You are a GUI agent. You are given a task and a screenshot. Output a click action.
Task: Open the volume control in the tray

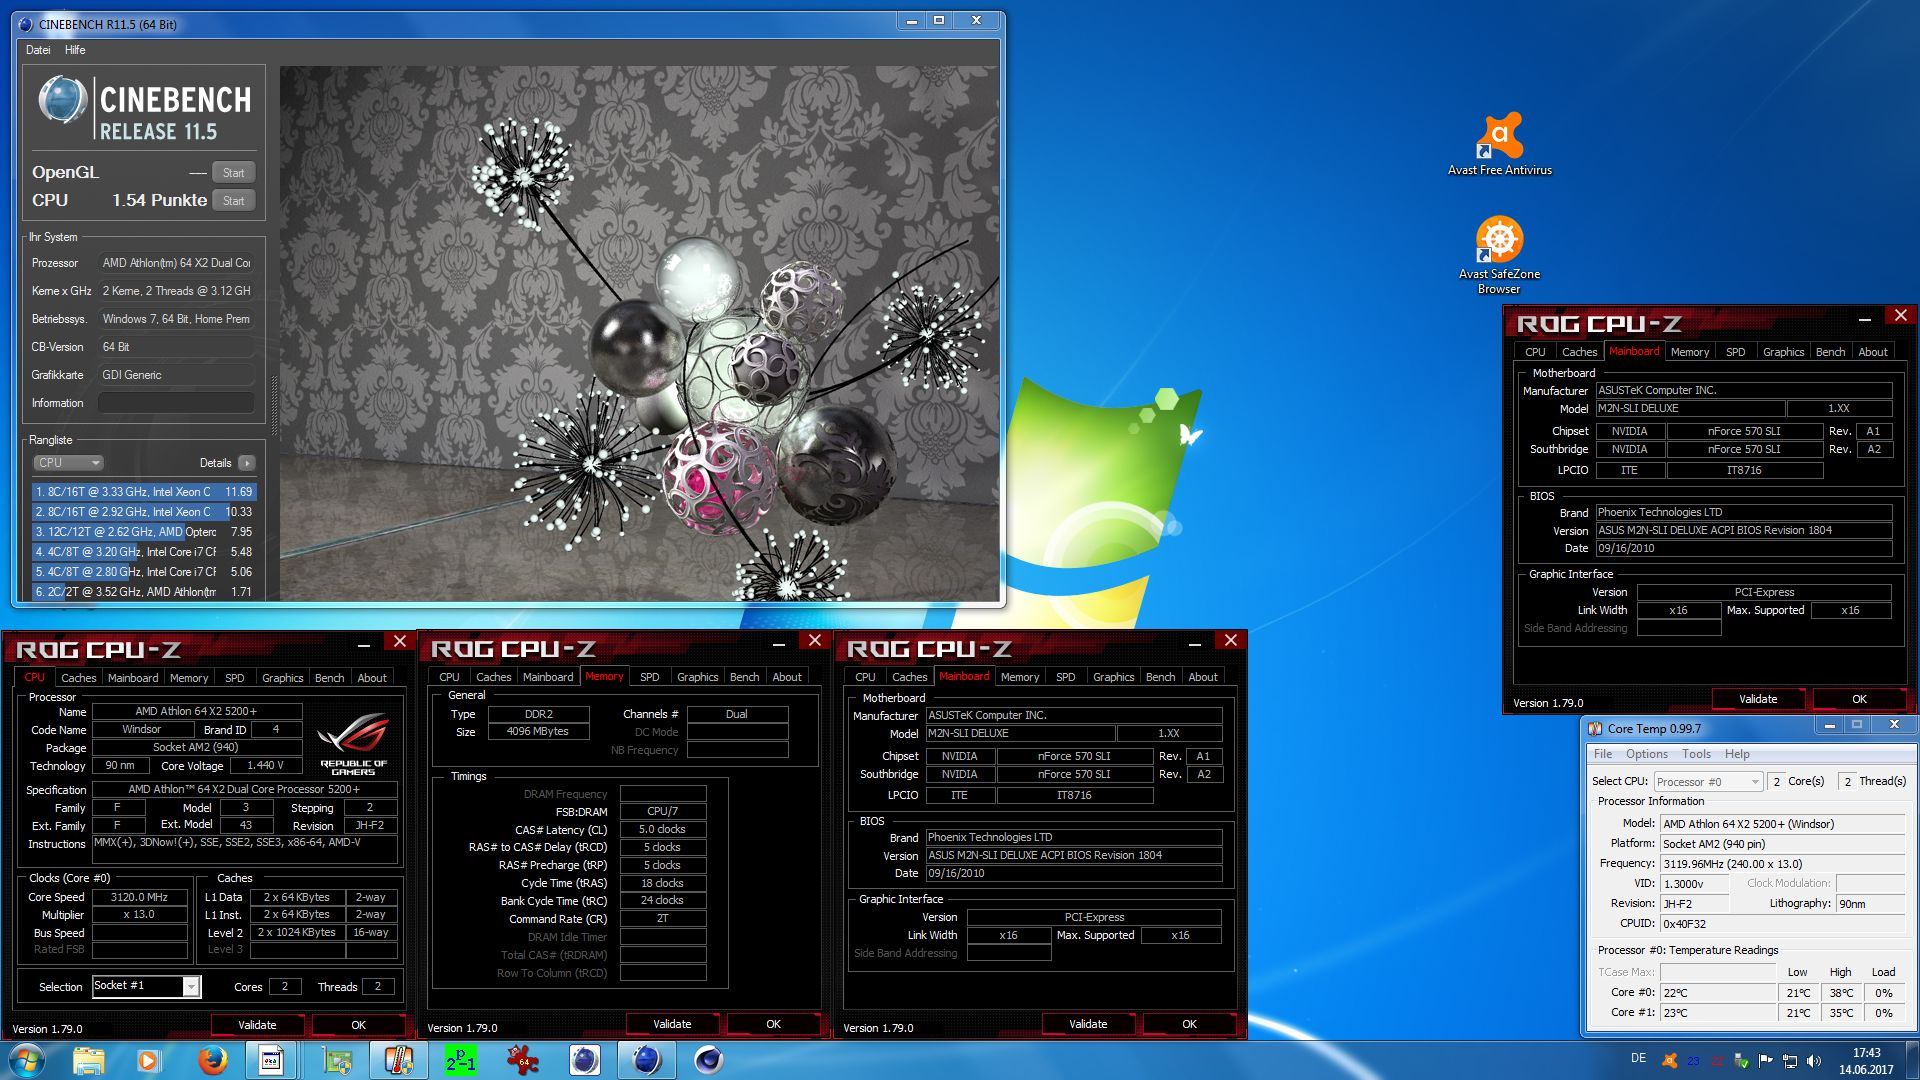1814,1060
